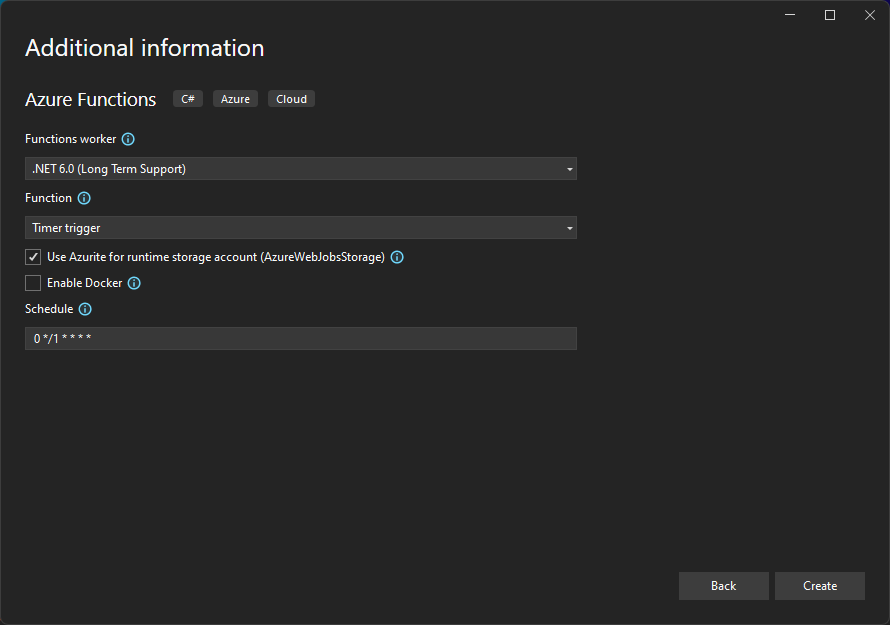Click inside the Schedule cron expression field
Image resolution: width=890 pixels, height=625 pixels.
[x=300, y=338]
